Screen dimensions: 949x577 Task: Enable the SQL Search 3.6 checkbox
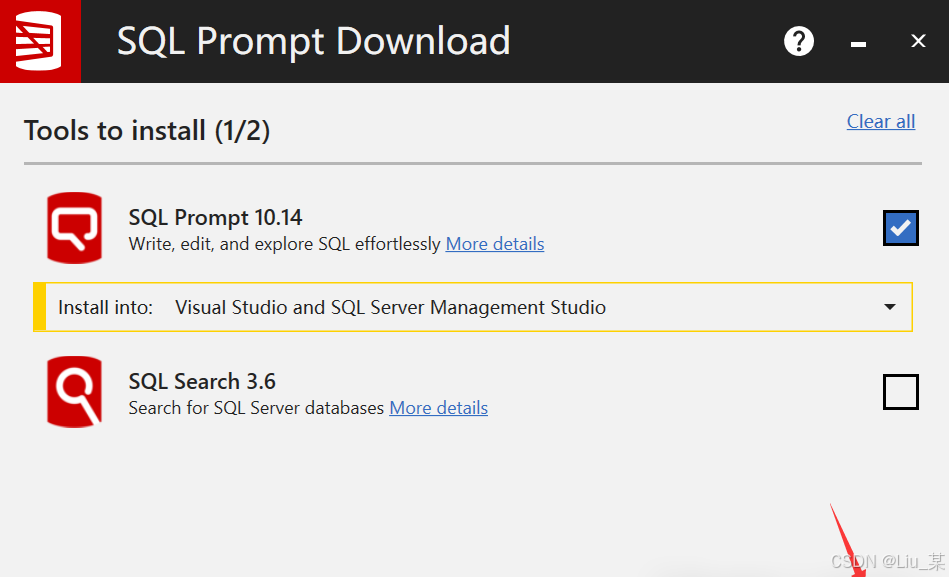coord(900,391)
